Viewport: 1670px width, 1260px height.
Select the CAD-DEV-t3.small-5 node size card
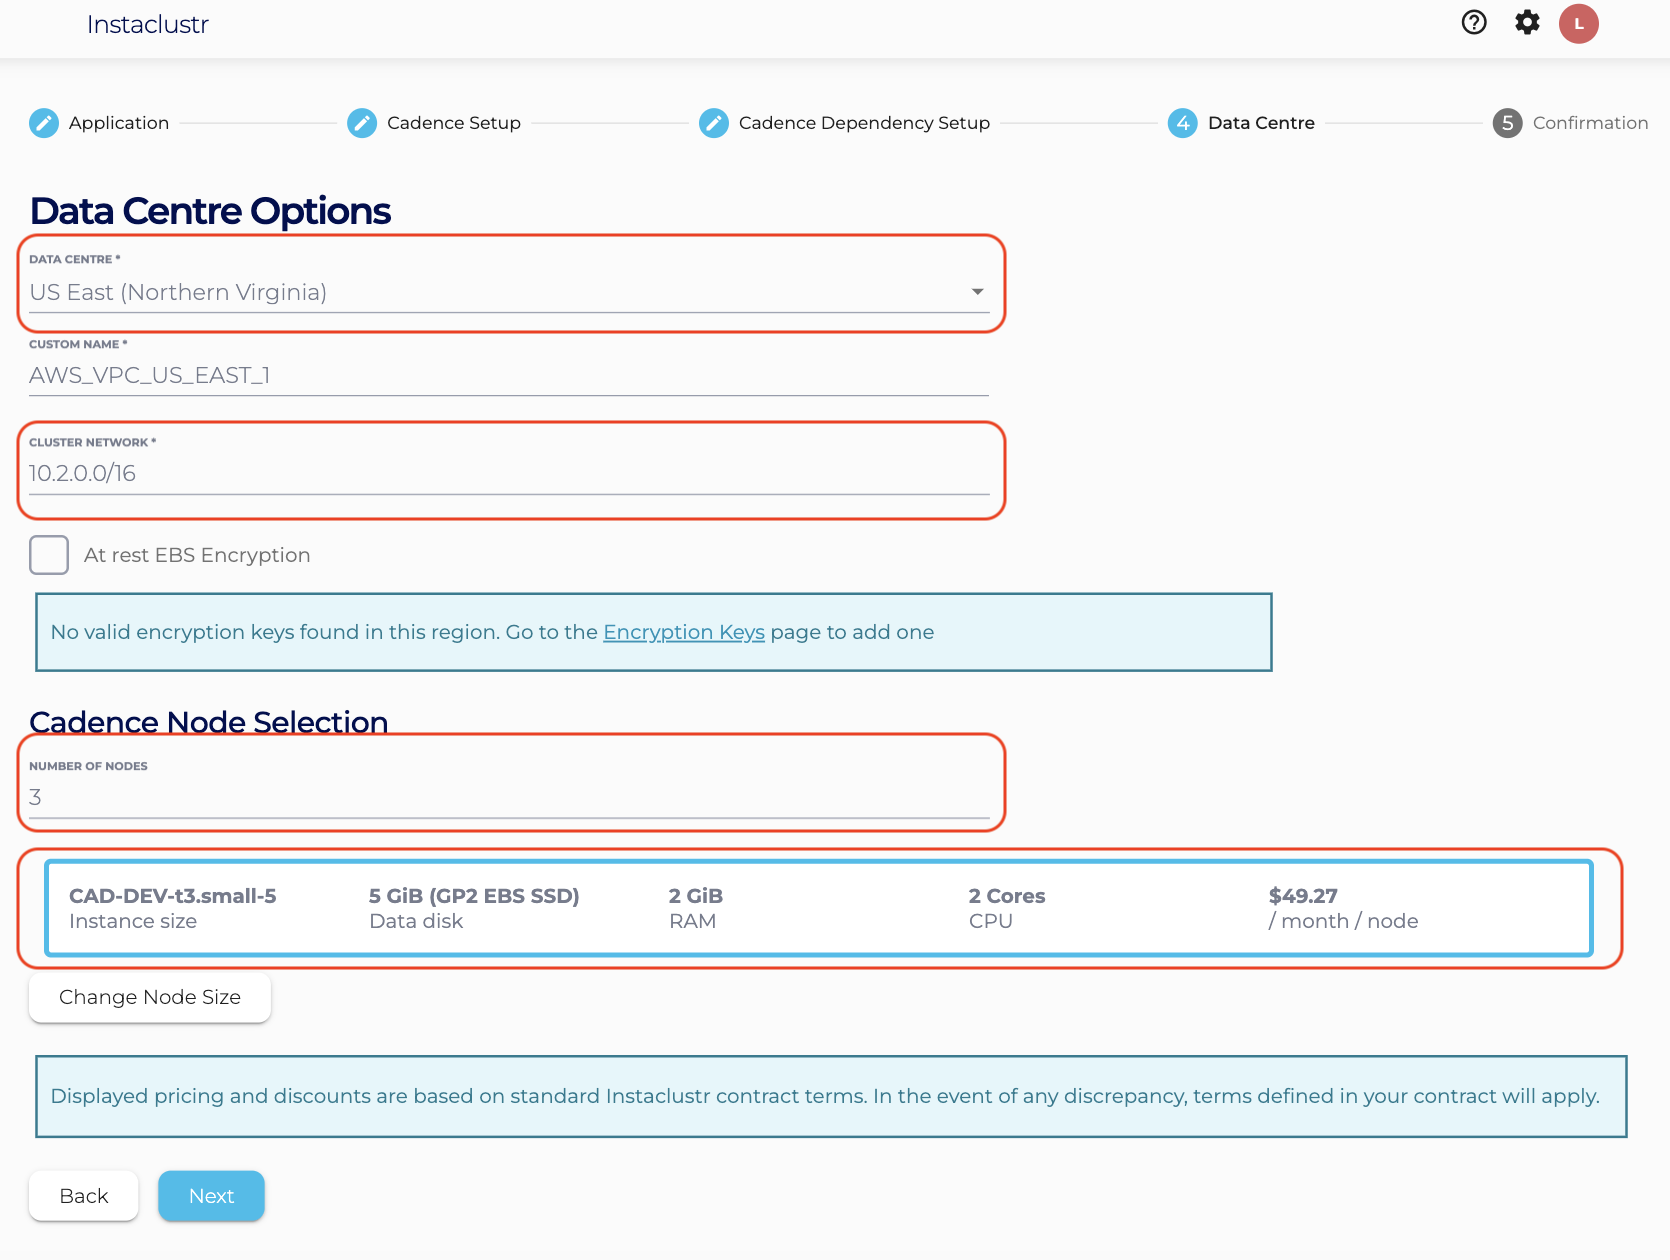click(x=818, y=908)
